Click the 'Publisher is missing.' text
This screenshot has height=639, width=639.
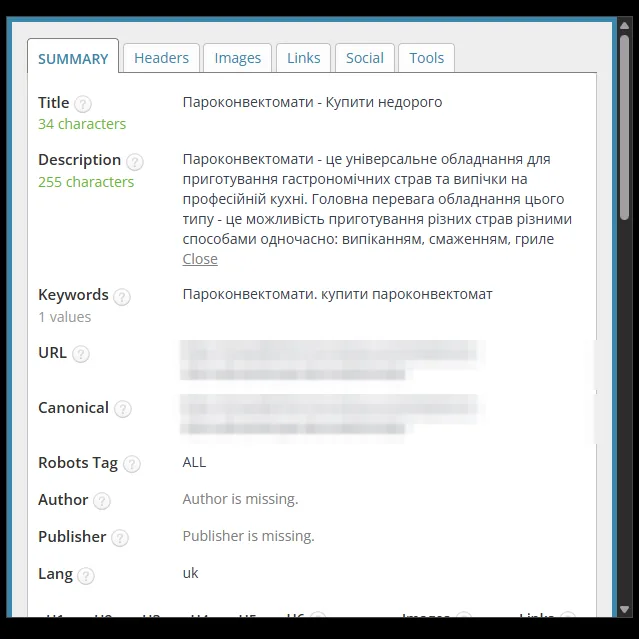tap(249, 536)
